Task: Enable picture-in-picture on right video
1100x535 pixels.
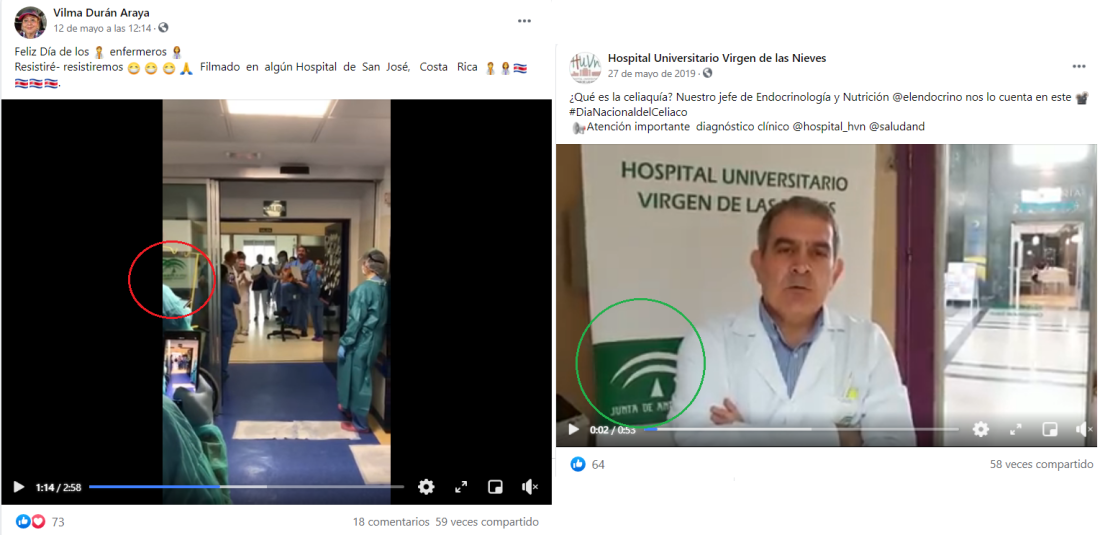Action: (x=1049, y=429)
